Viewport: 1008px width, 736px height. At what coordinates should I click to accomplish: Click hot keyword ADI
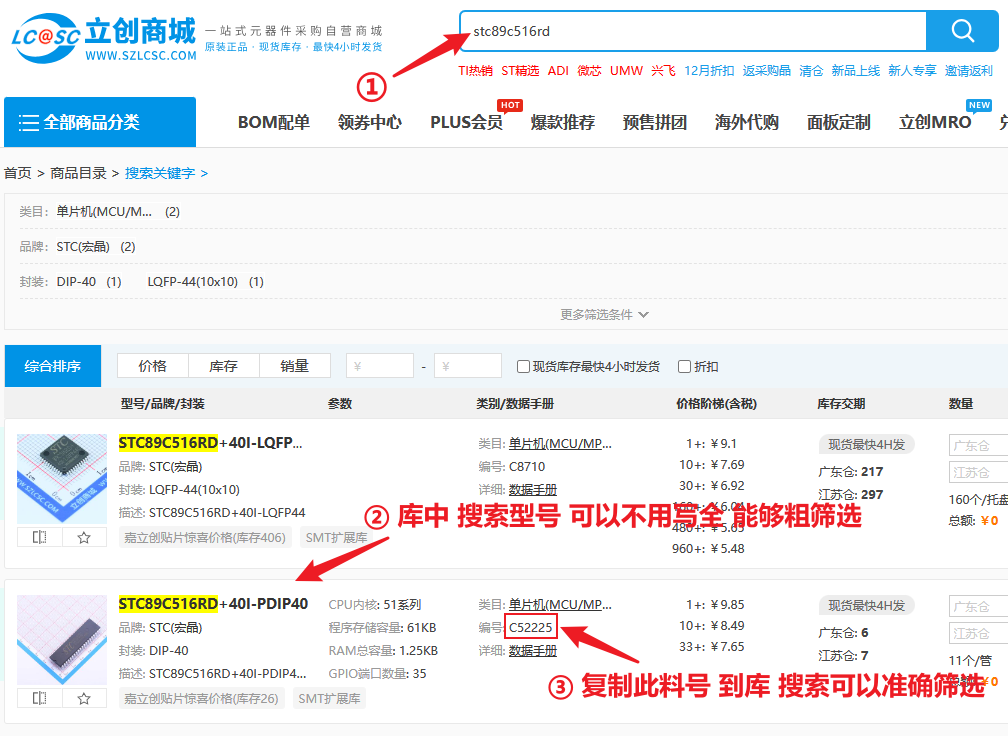point(558,71)
